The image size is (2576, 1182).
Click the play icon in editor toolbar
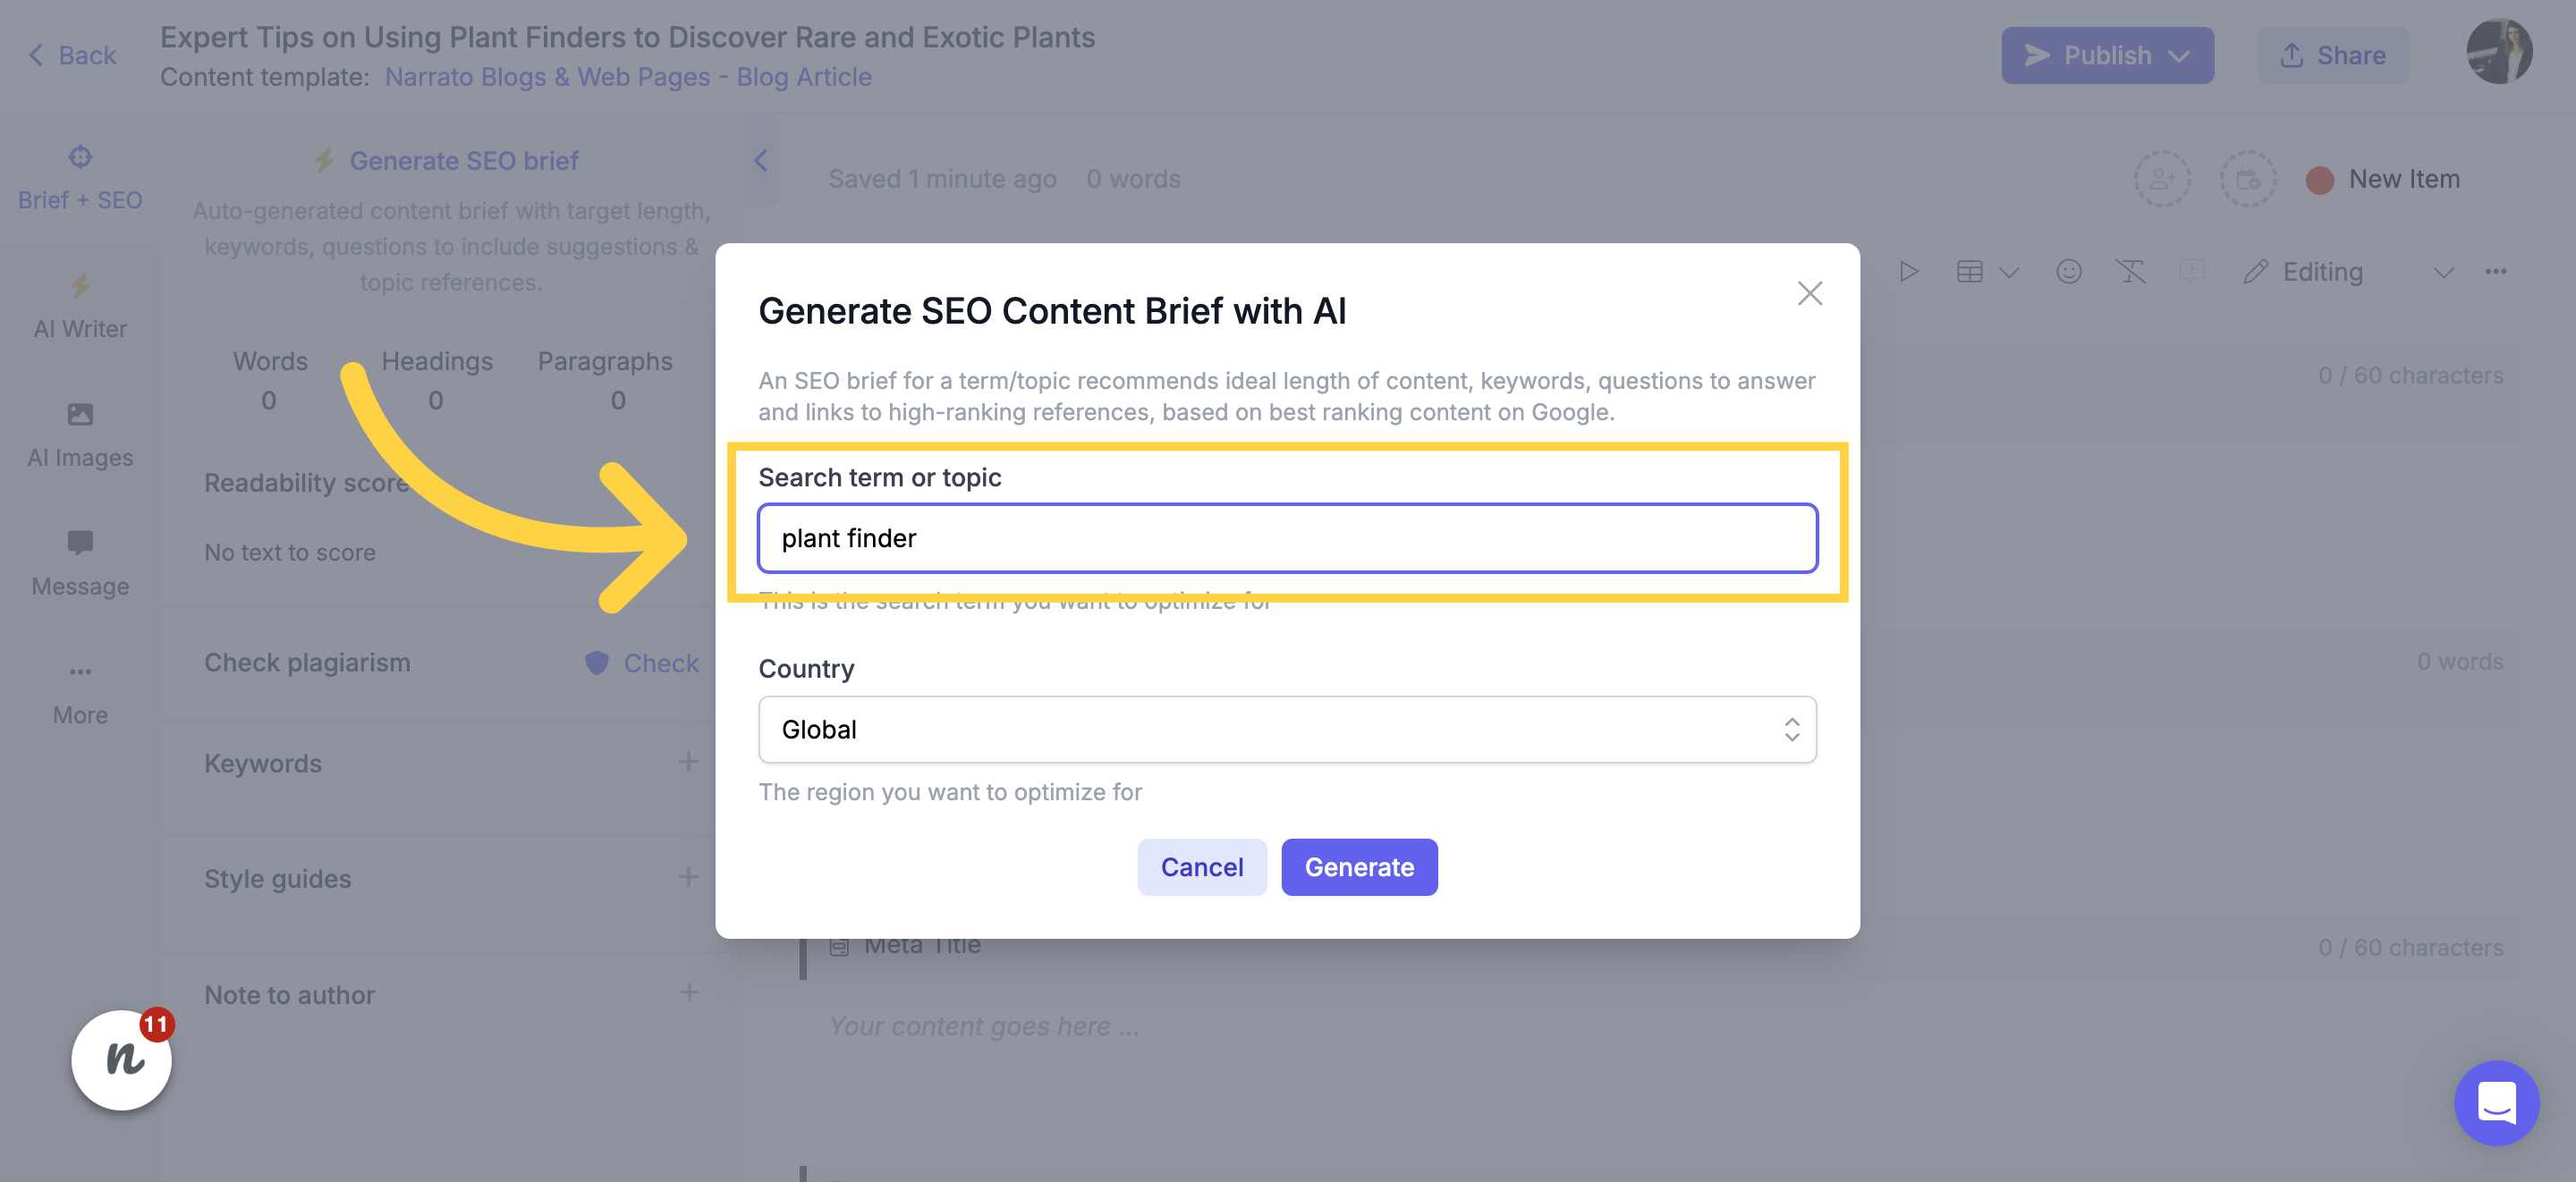click(x=1908, y=272)
